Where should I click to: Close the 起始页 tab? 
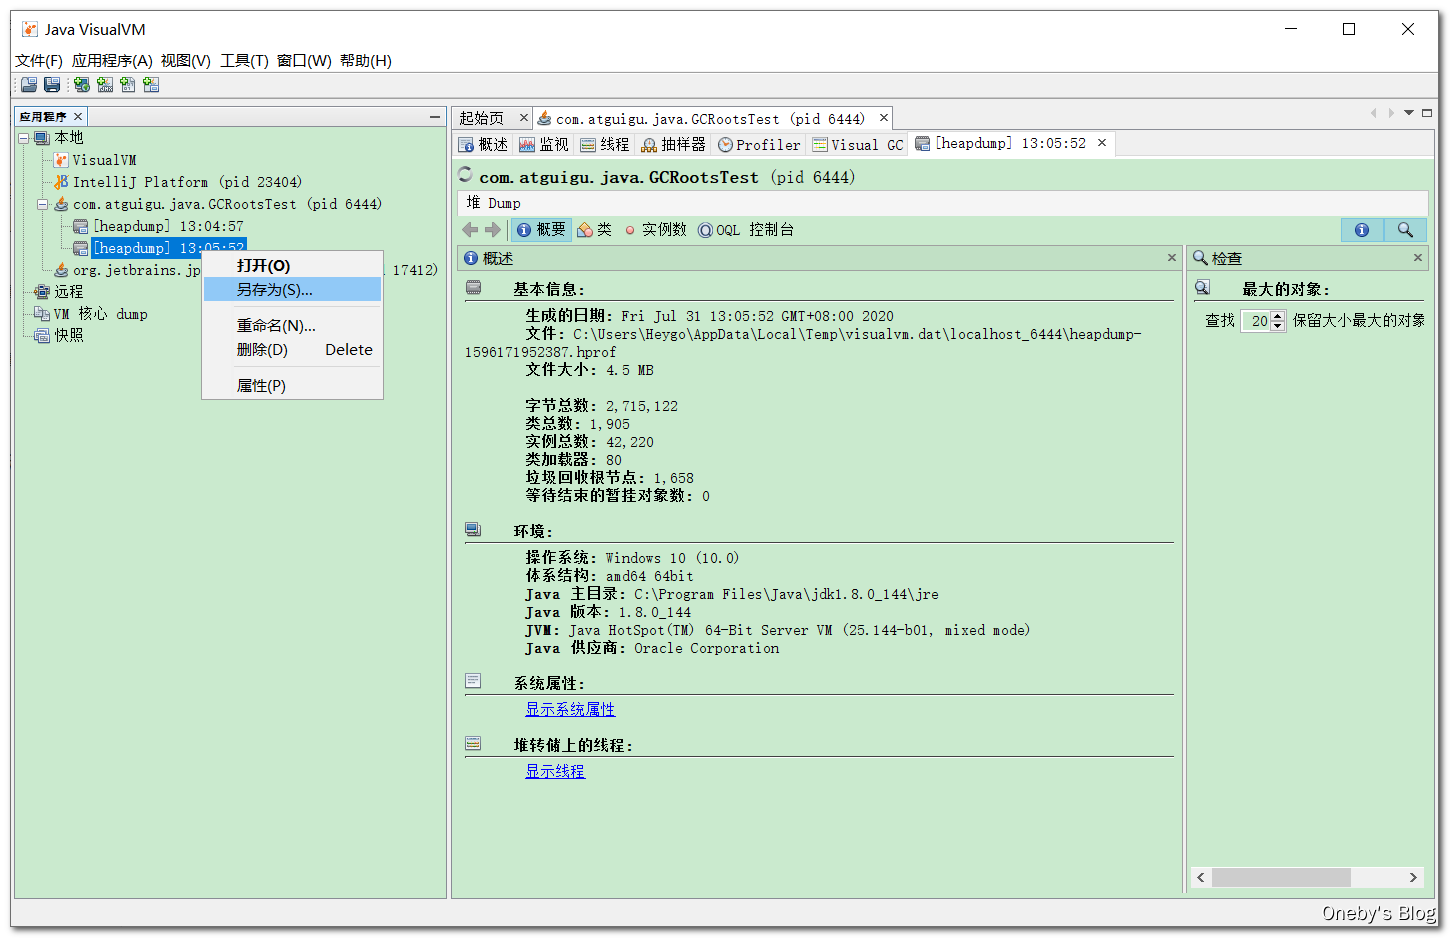point(523,118)
